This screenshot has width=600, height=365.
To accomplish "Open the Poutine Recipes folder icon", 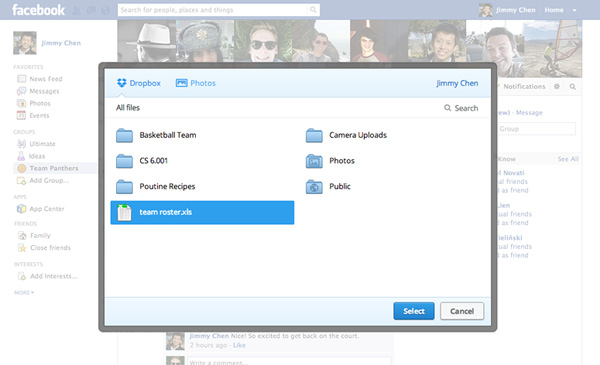I will coord(124,187).
